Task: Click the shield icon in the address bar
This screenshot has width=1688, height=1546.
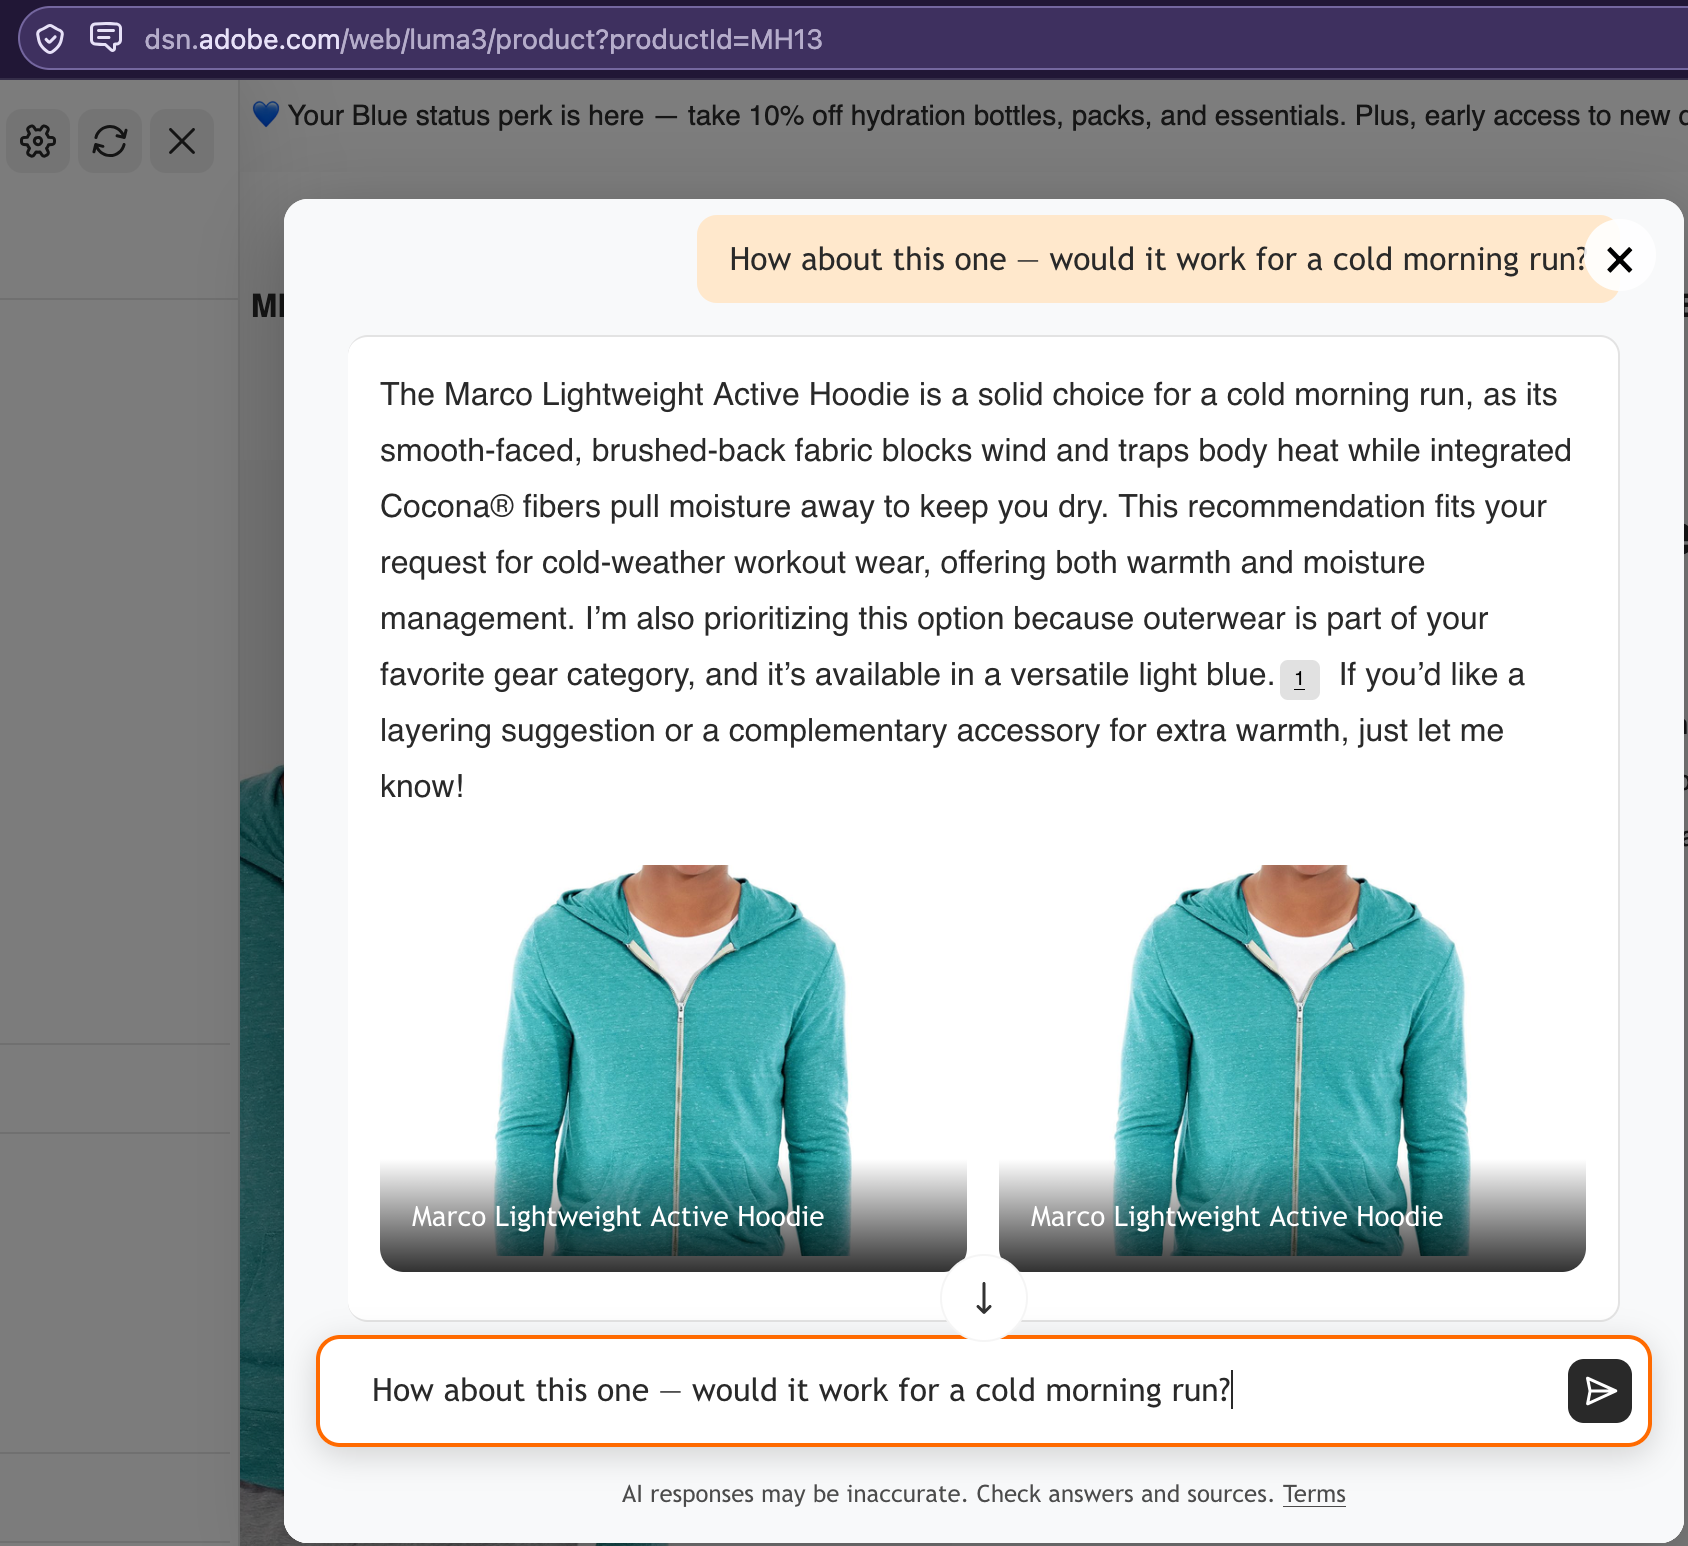Action: point(50,39)
